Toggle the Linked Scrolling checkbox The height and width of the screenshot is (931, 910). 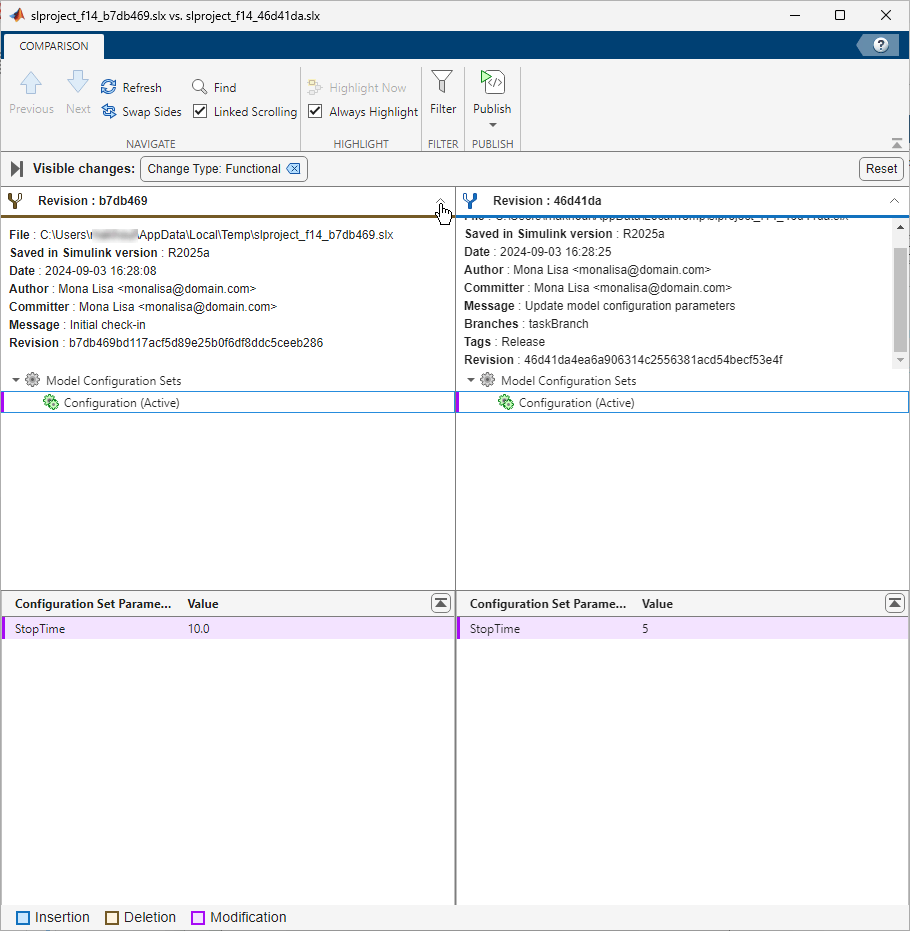(200, 111)
